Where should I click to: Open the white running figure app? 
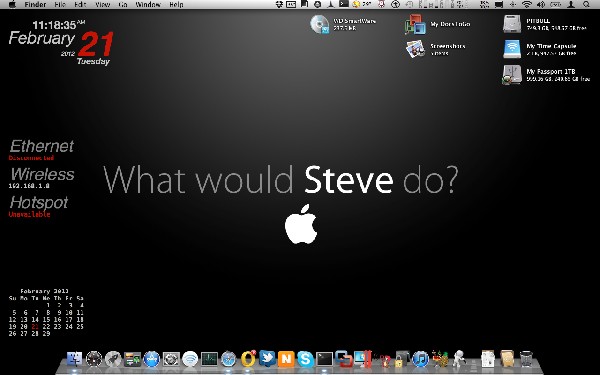(x=459, y=359)
